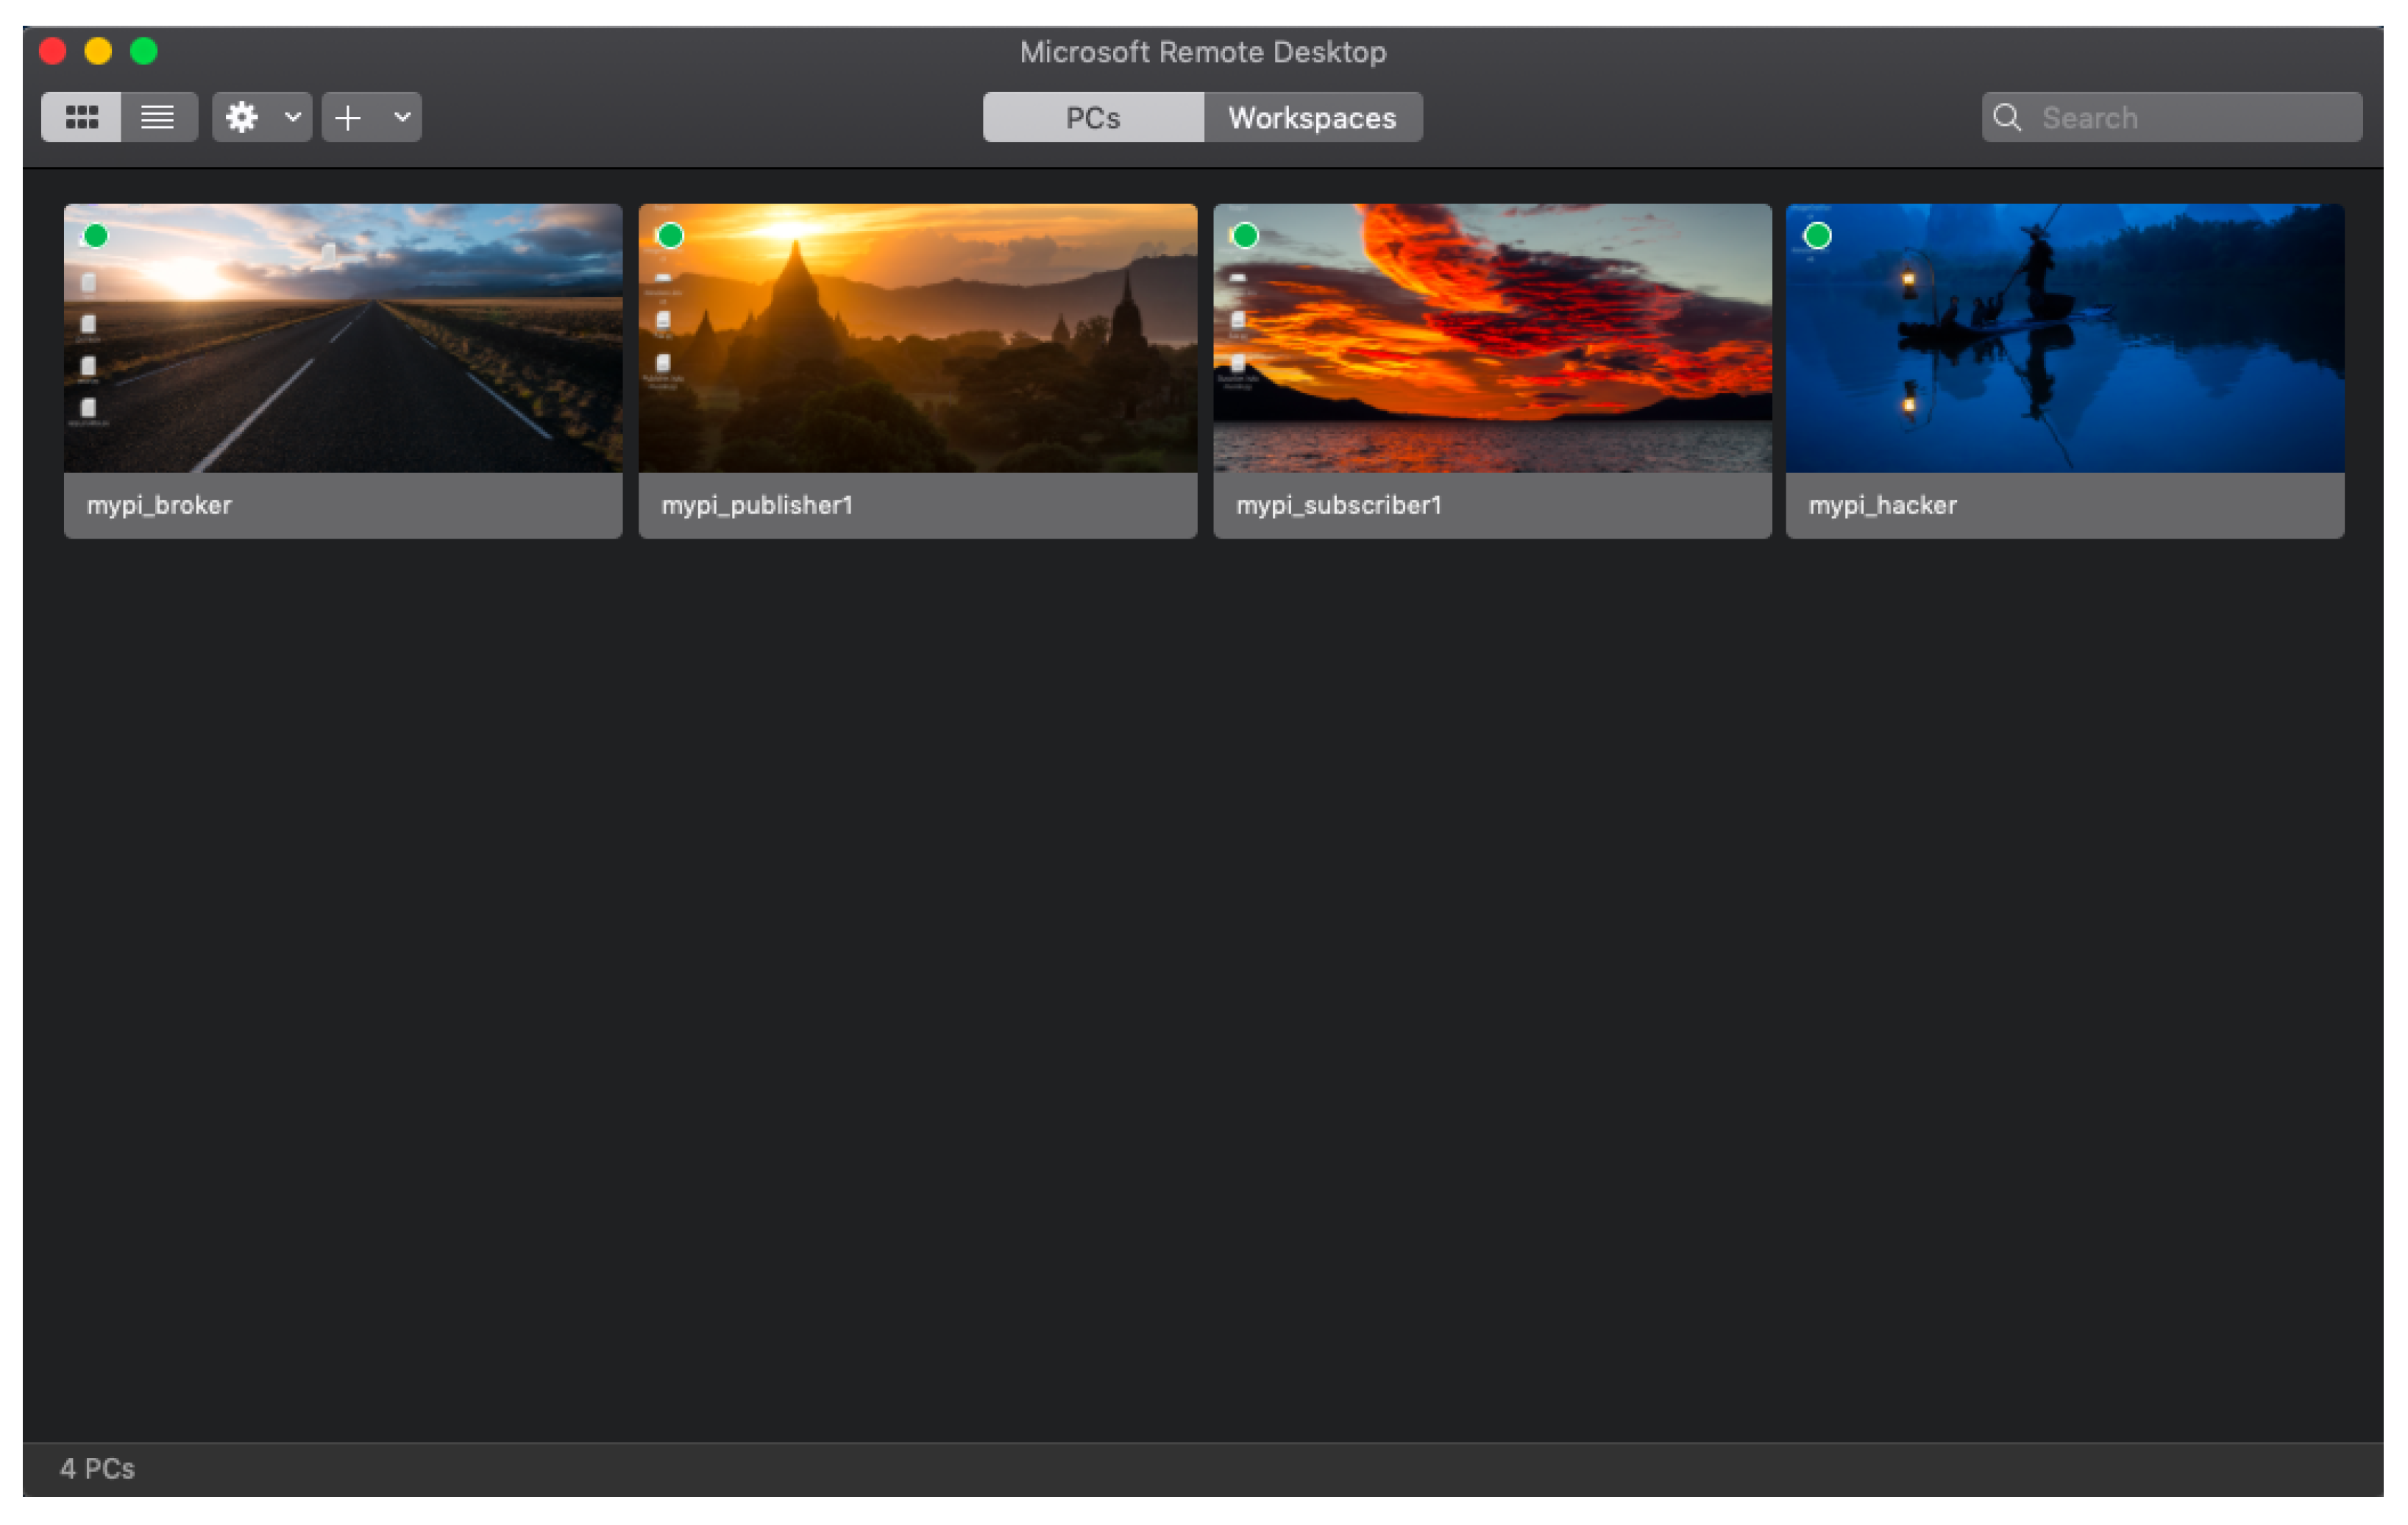Switch to the Workspaces tab
Viewport: 2408px width, 1525px height.
point(1311,118)
